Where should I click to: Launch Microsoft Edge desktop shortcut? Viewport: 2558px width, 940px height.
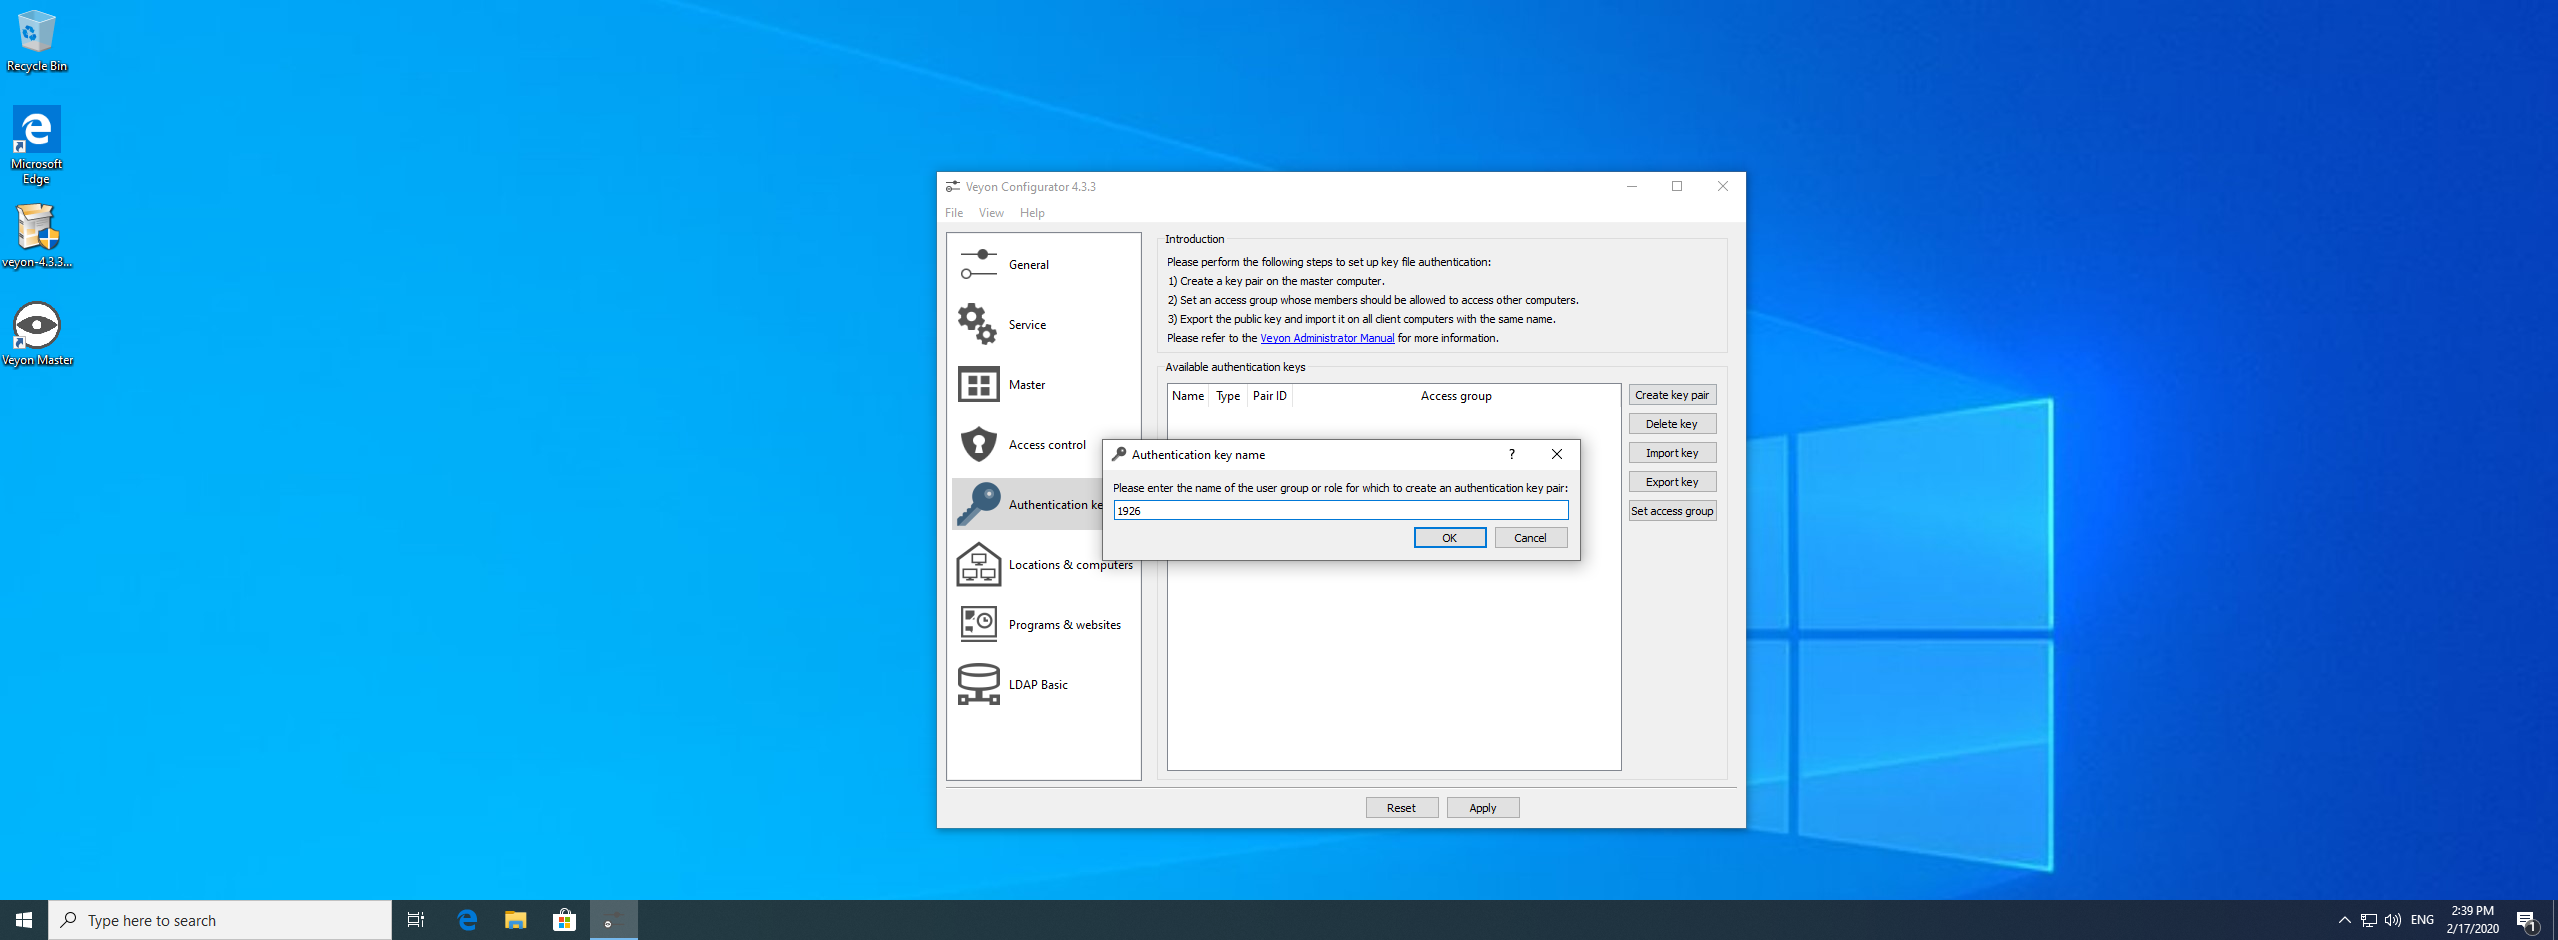(x=37, y=146)
